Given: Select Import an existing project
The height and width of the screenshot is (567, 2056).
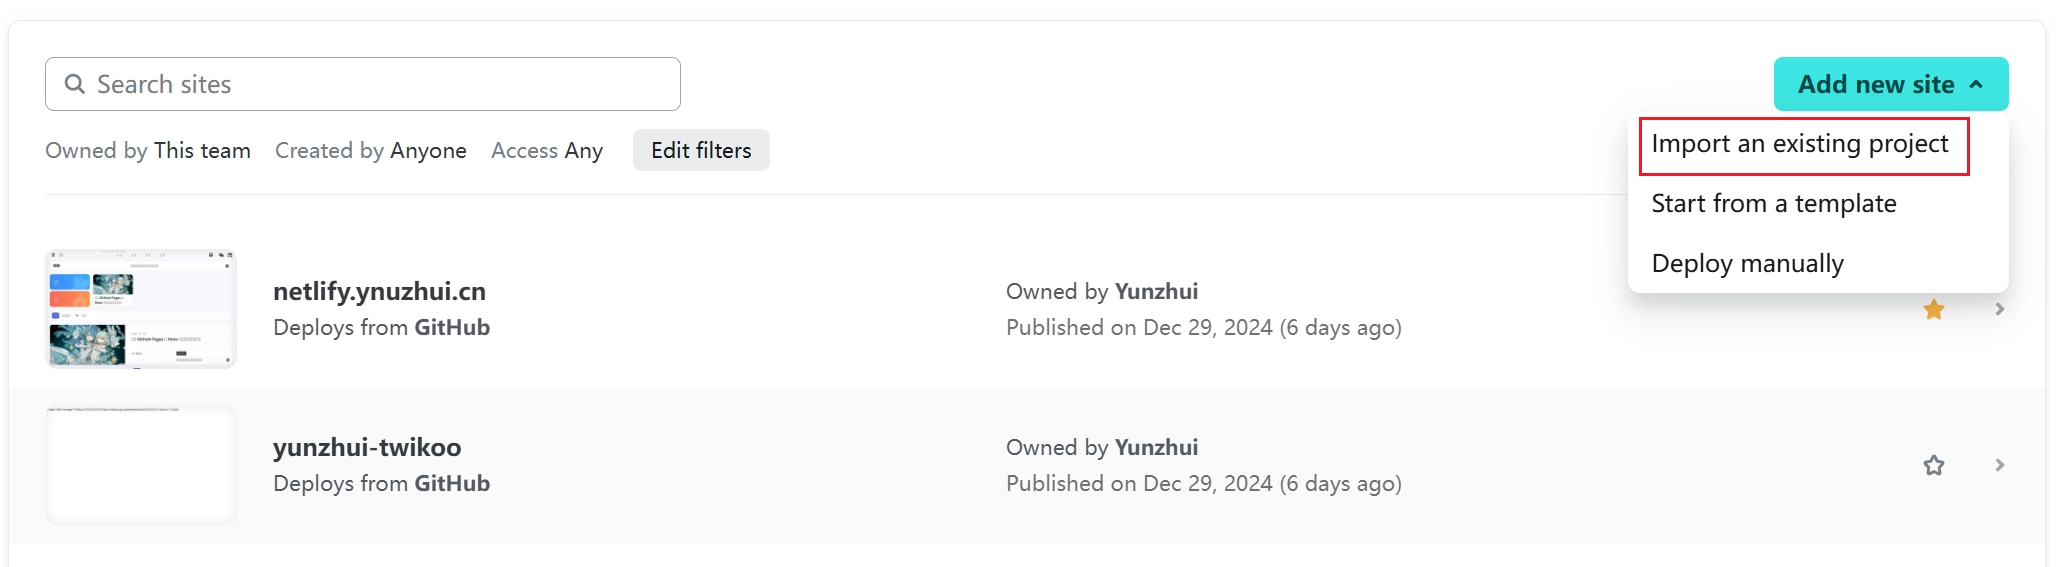Looking at the screenshot, I should 1800,144.
